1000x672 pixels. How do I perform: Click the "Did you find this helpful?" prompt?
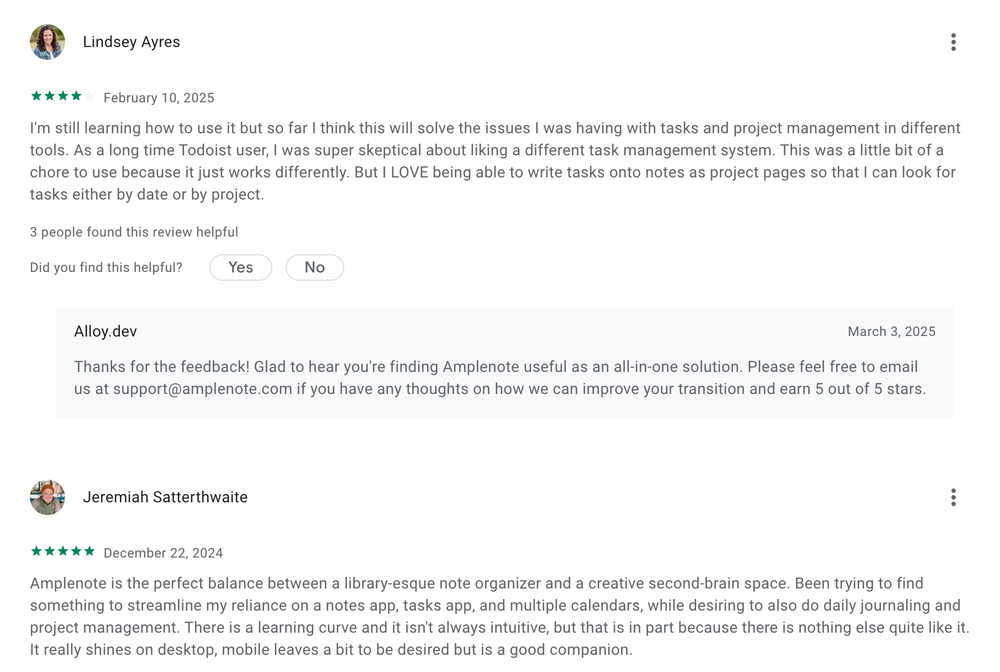pyautogui.click(x=106, y=267)
